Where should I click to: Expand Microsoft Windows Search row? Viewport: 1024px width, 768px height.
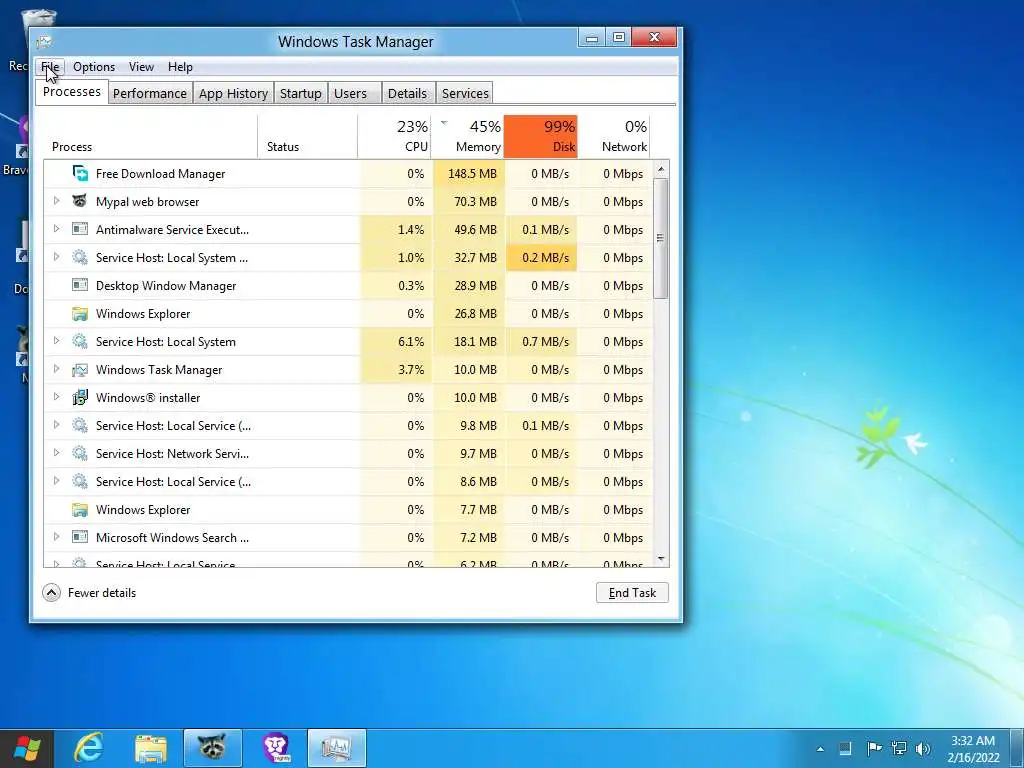(x=56, y=537)
